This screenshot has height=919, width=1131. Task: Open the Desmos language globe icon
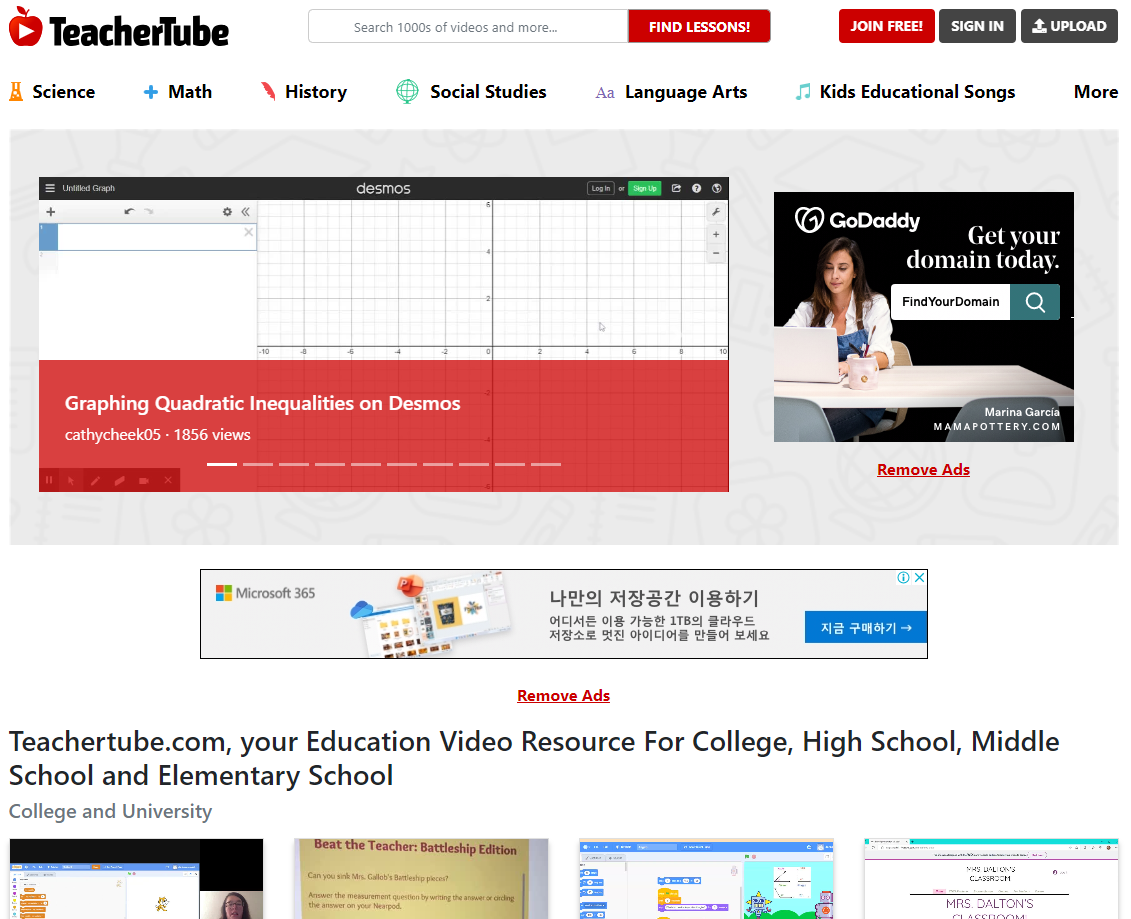(x=717, y=188)
